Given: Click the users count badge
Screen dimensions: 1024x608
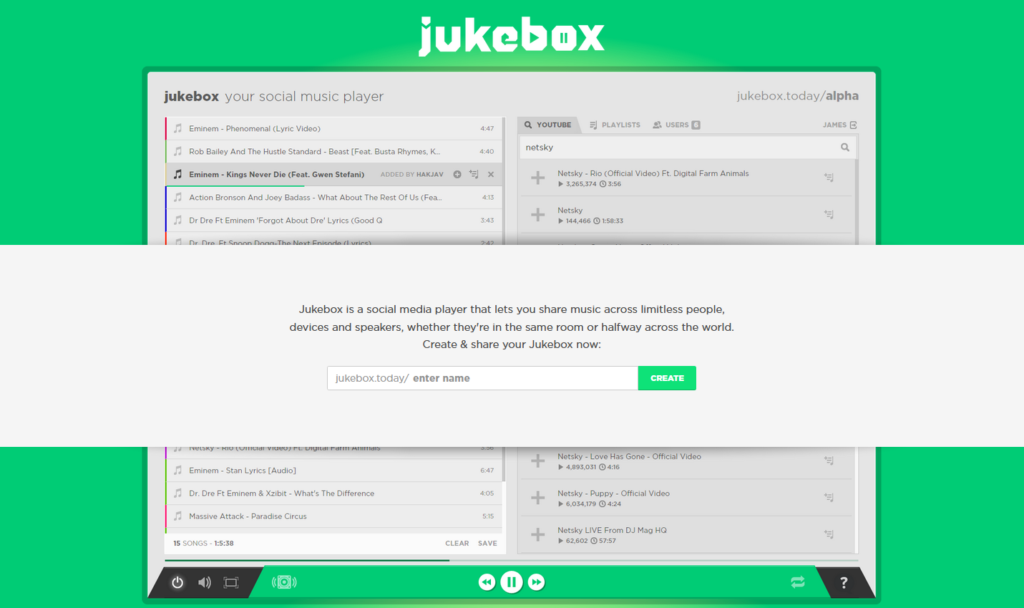Looking at the screenshot, I should (x=696, y=125).
